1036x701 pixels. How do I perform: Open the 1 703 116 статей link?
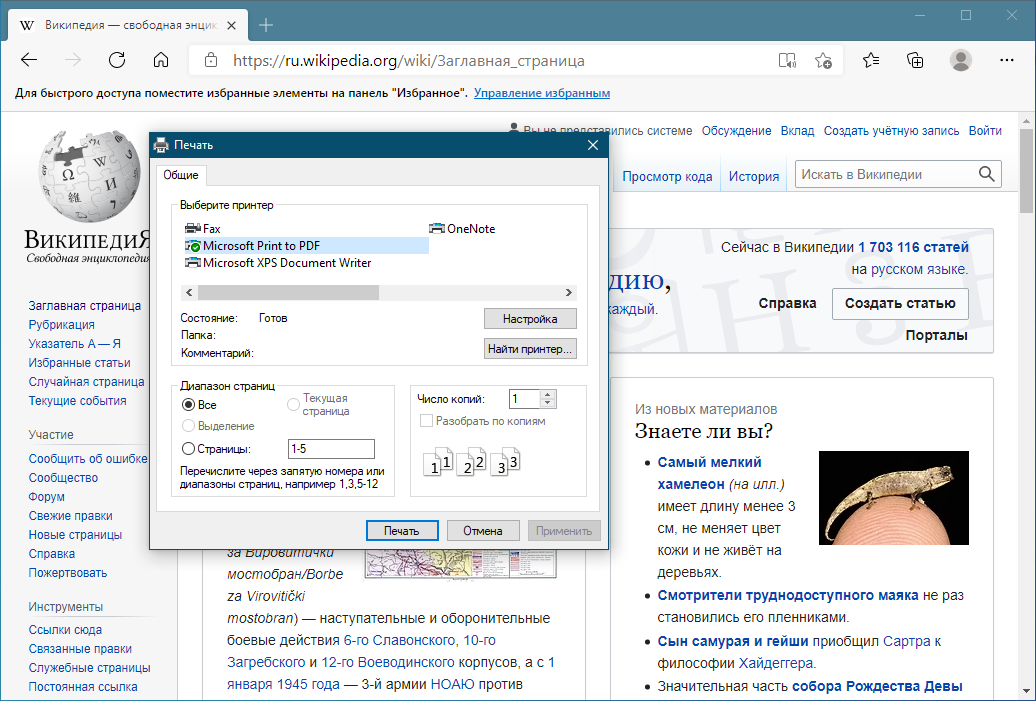point(913,247)
